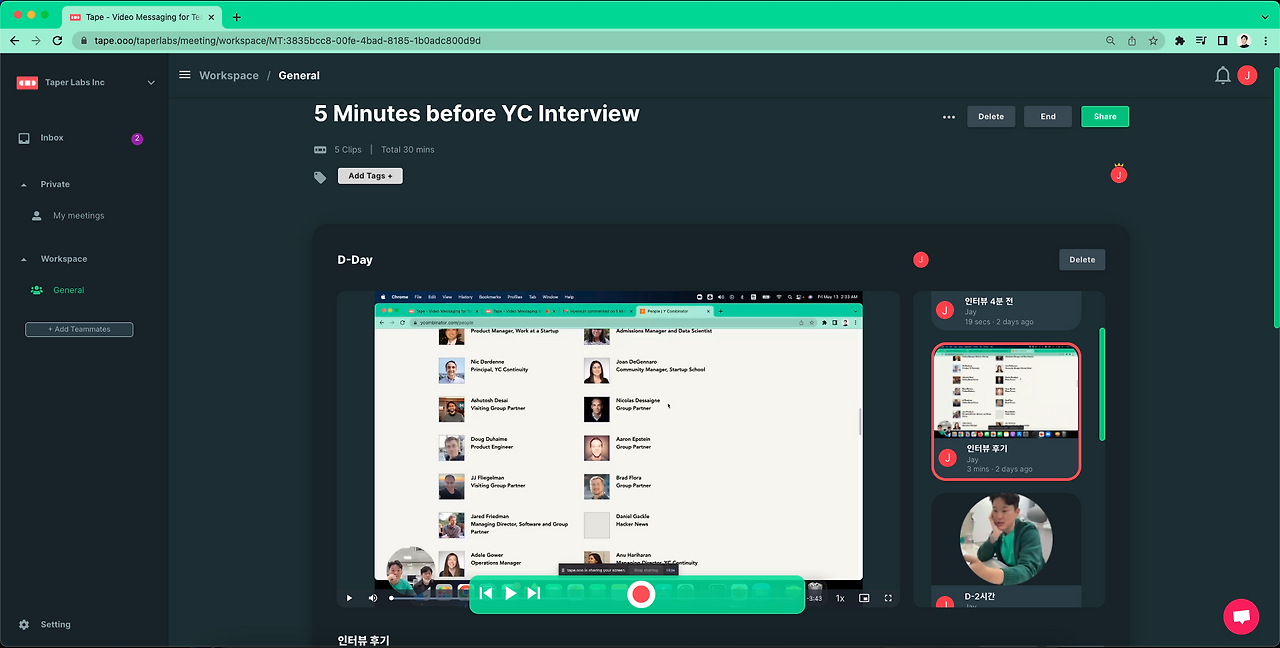Skip to next clip in green bar
The height and width of the screenshot is (648, 1280).
tap(533, 593)
